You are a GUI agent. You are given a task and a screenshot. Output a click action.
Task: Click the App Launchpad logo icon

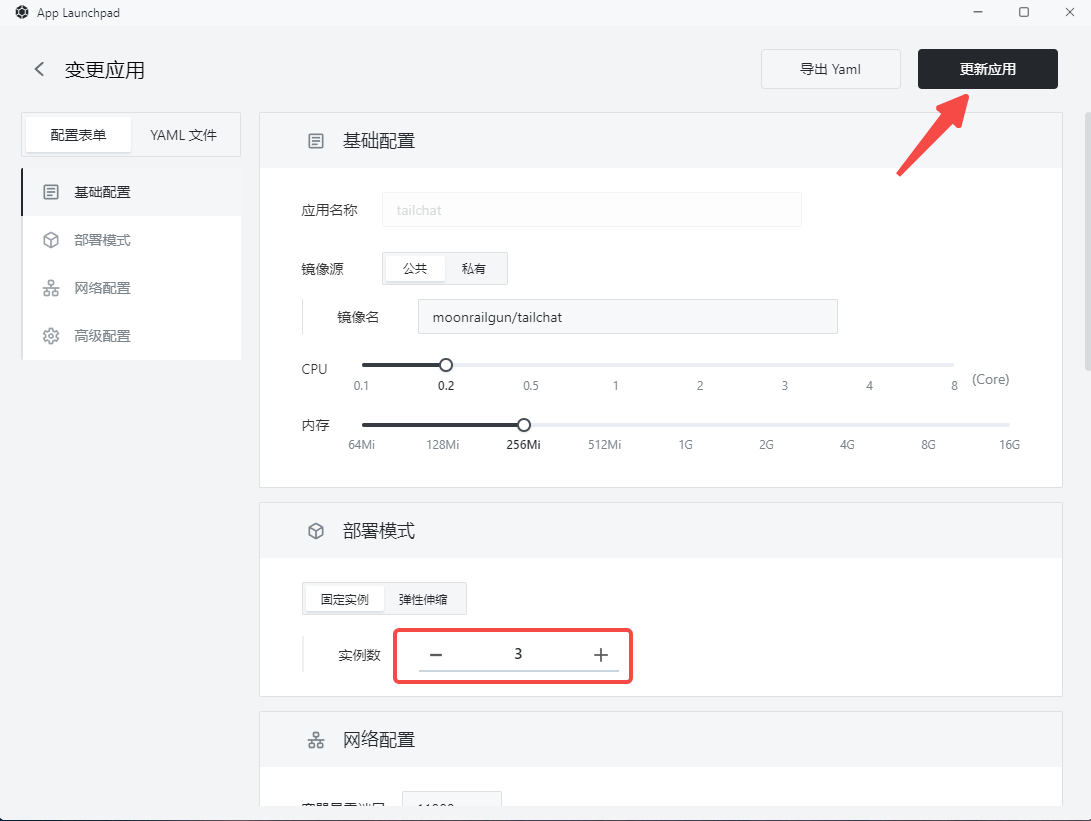(22, 13)
